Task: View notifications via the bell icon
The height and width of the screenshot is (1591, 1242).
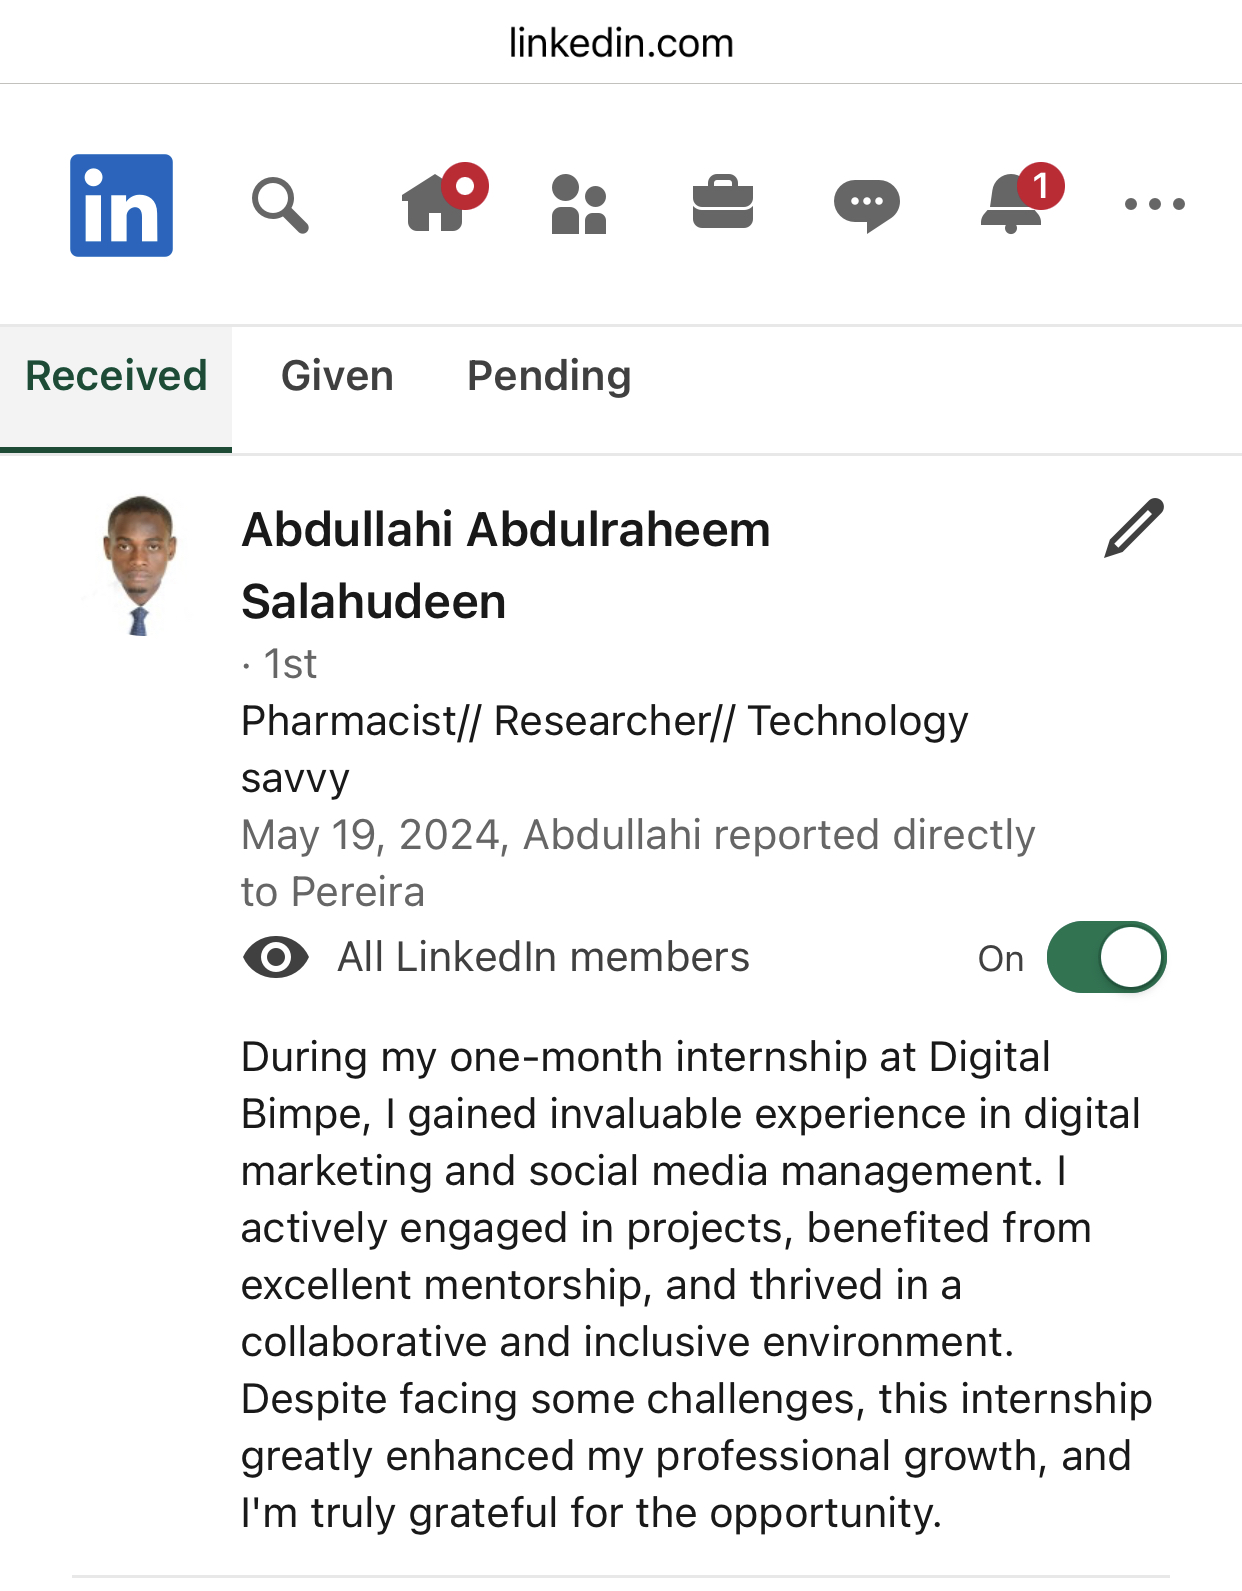Action: click(1012, 203)
